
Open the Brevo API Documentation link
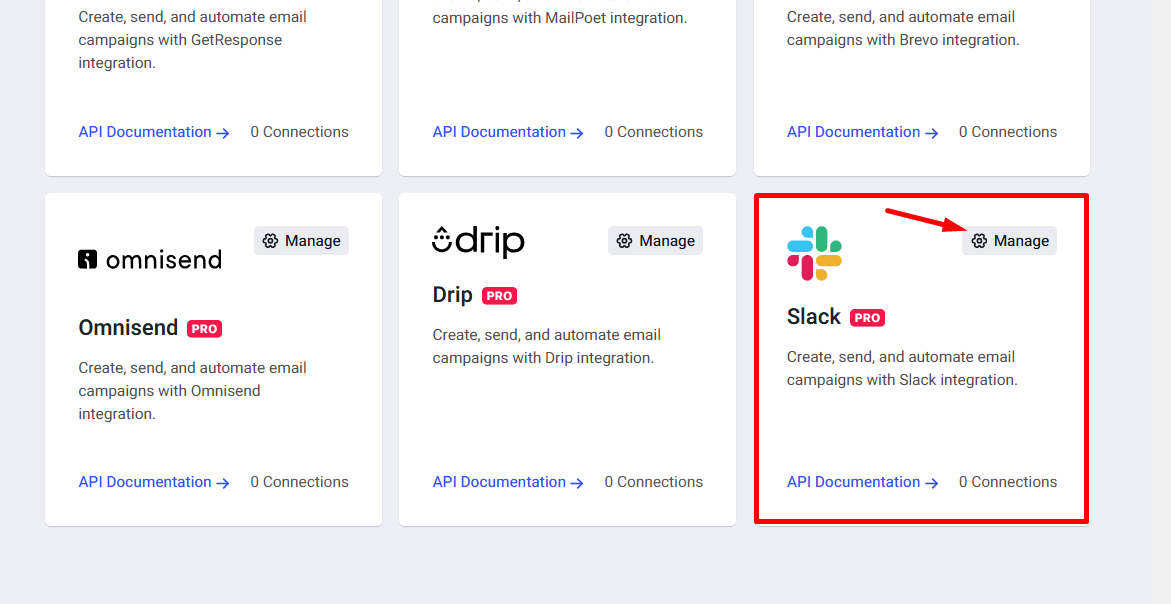pos(853,132)
